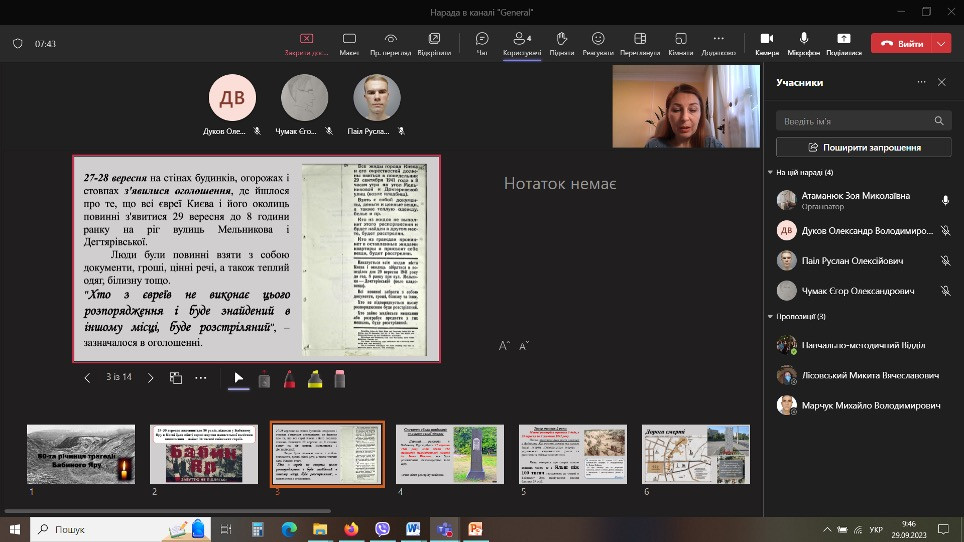Screen dimensions: 964x542
Task: Open slide grid view icon
Action: tap(176, 378)
